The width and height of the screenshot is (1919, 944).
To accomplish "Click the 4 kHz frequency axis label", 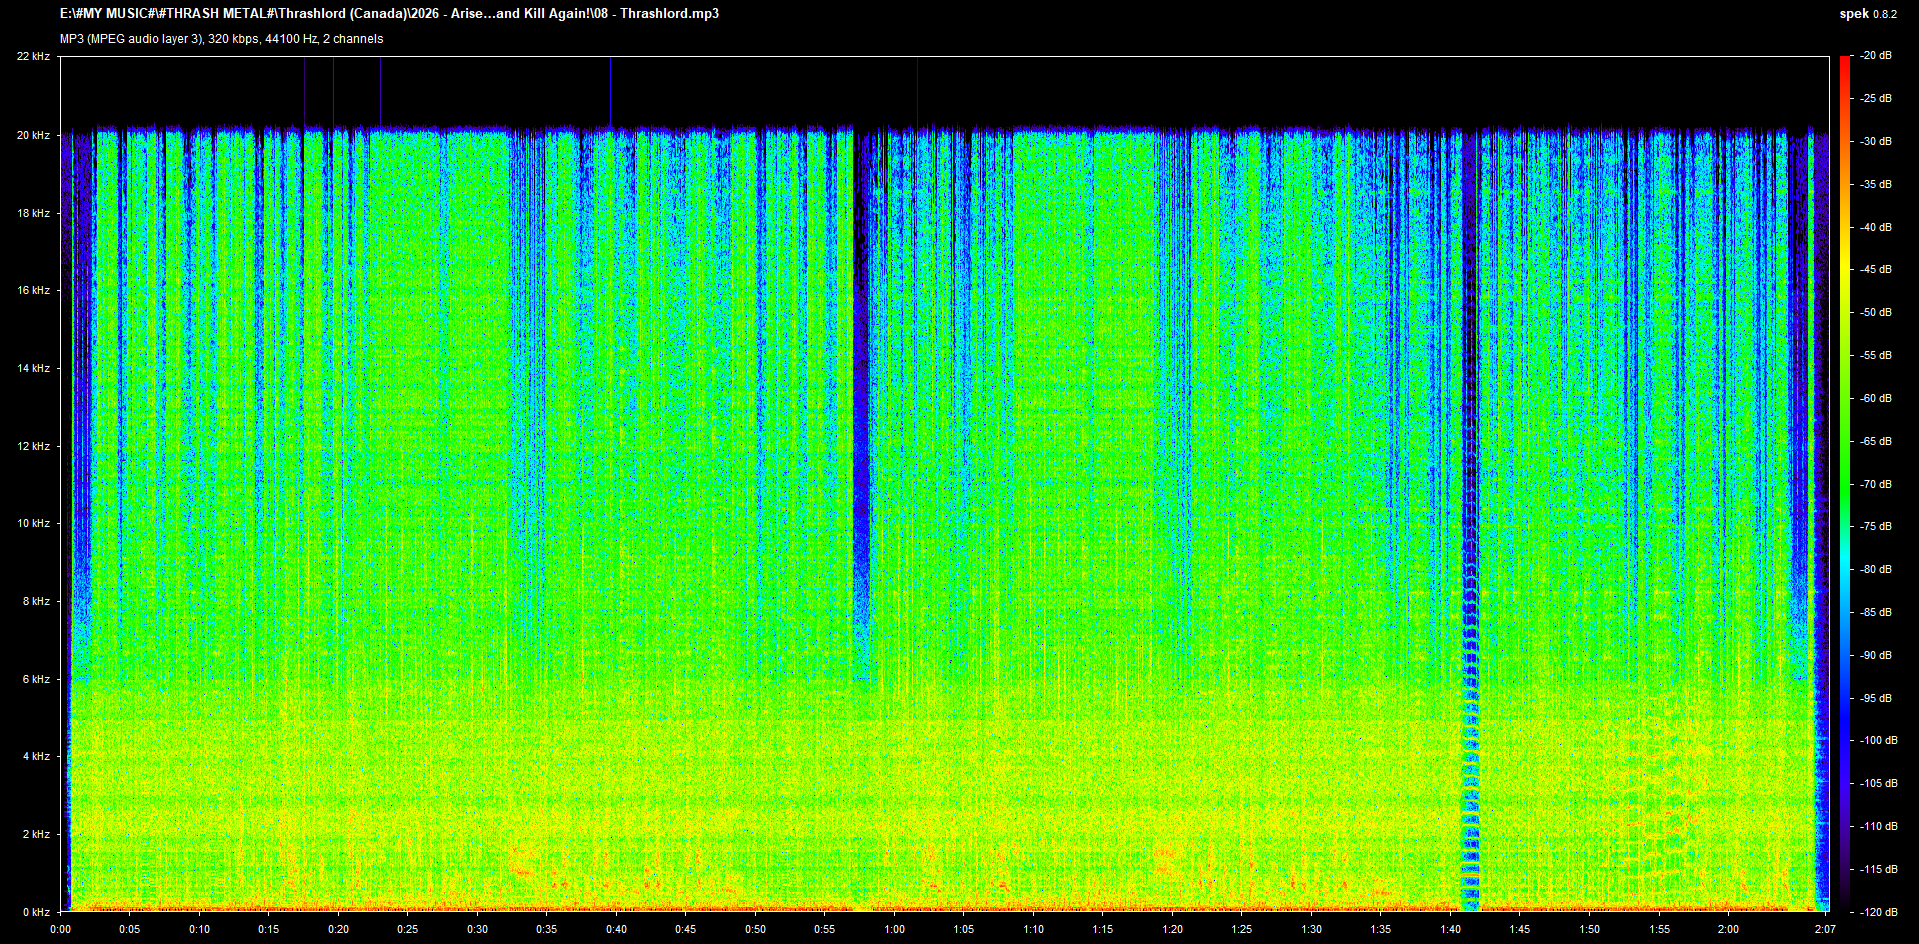I will point(36,756).
